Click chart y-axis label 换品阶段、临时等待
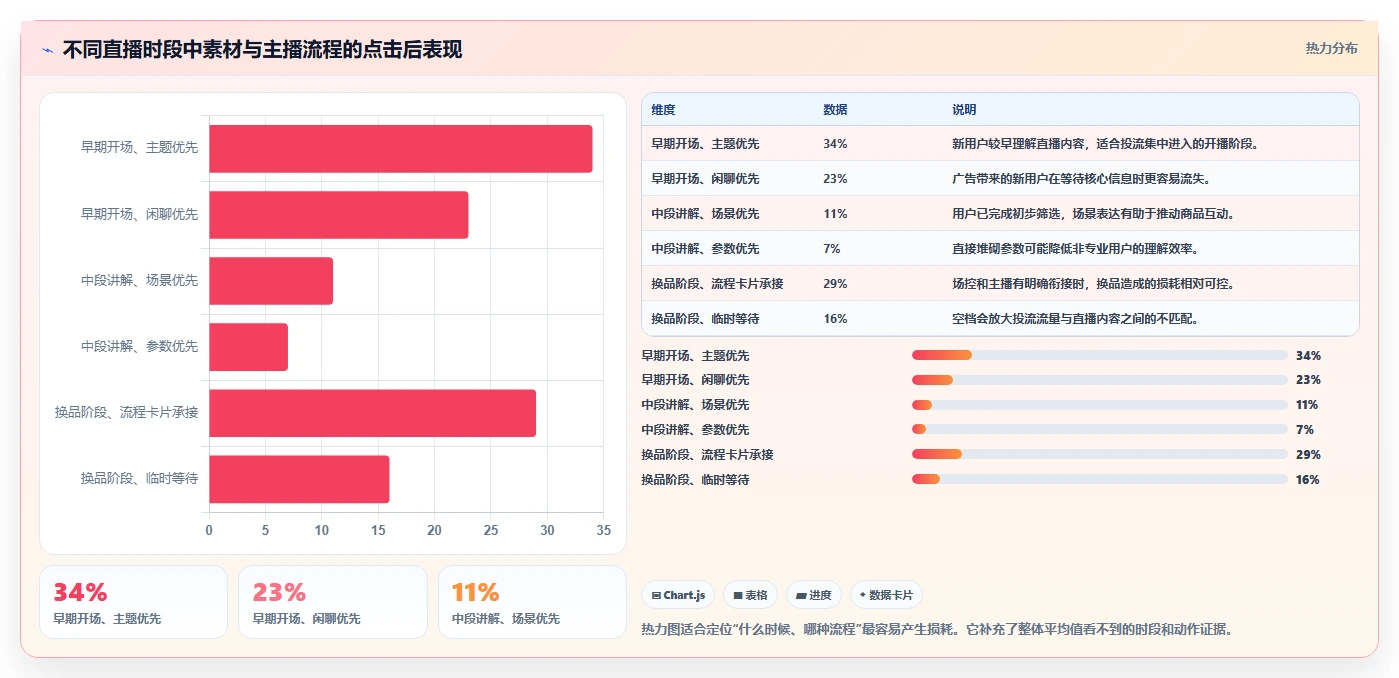The image size is (1399, 678). point(139,479)
